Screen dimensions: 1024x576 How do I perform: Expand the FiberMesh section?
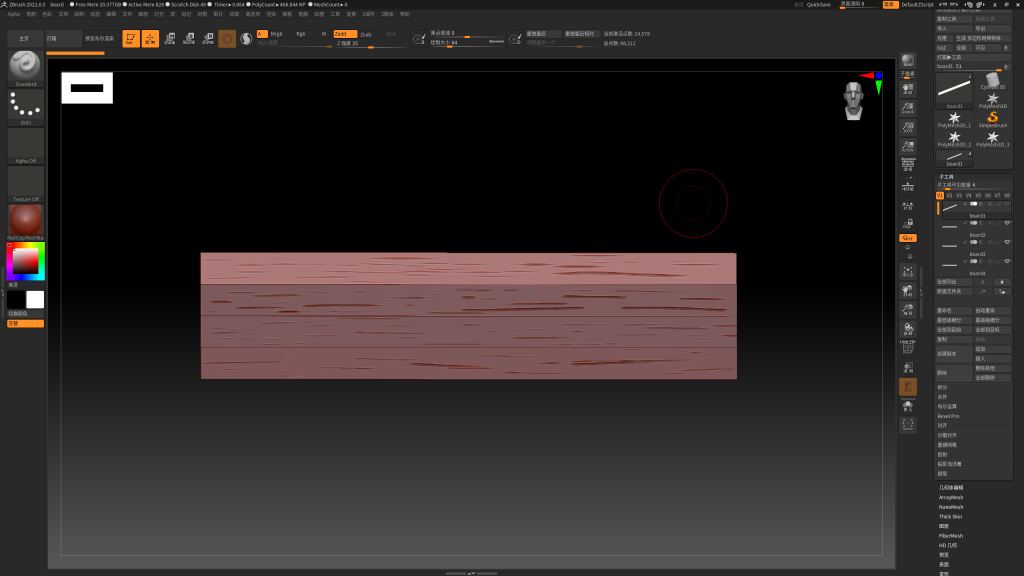951,536
